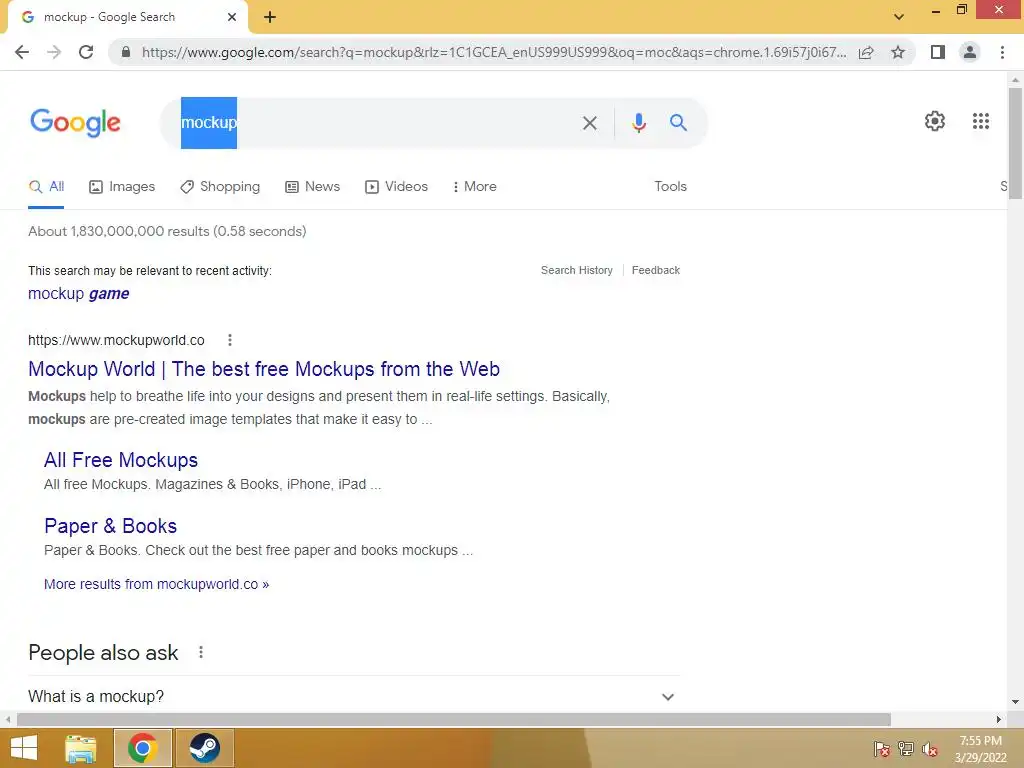This screenshot has width=1024, height=768.
Task: Click the taskbar clock showing 7:55 PM
Action: coord(980,749)
